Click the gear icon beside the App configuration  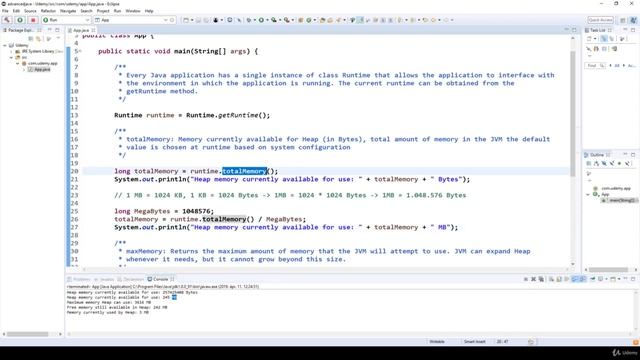tap(172, 20)
